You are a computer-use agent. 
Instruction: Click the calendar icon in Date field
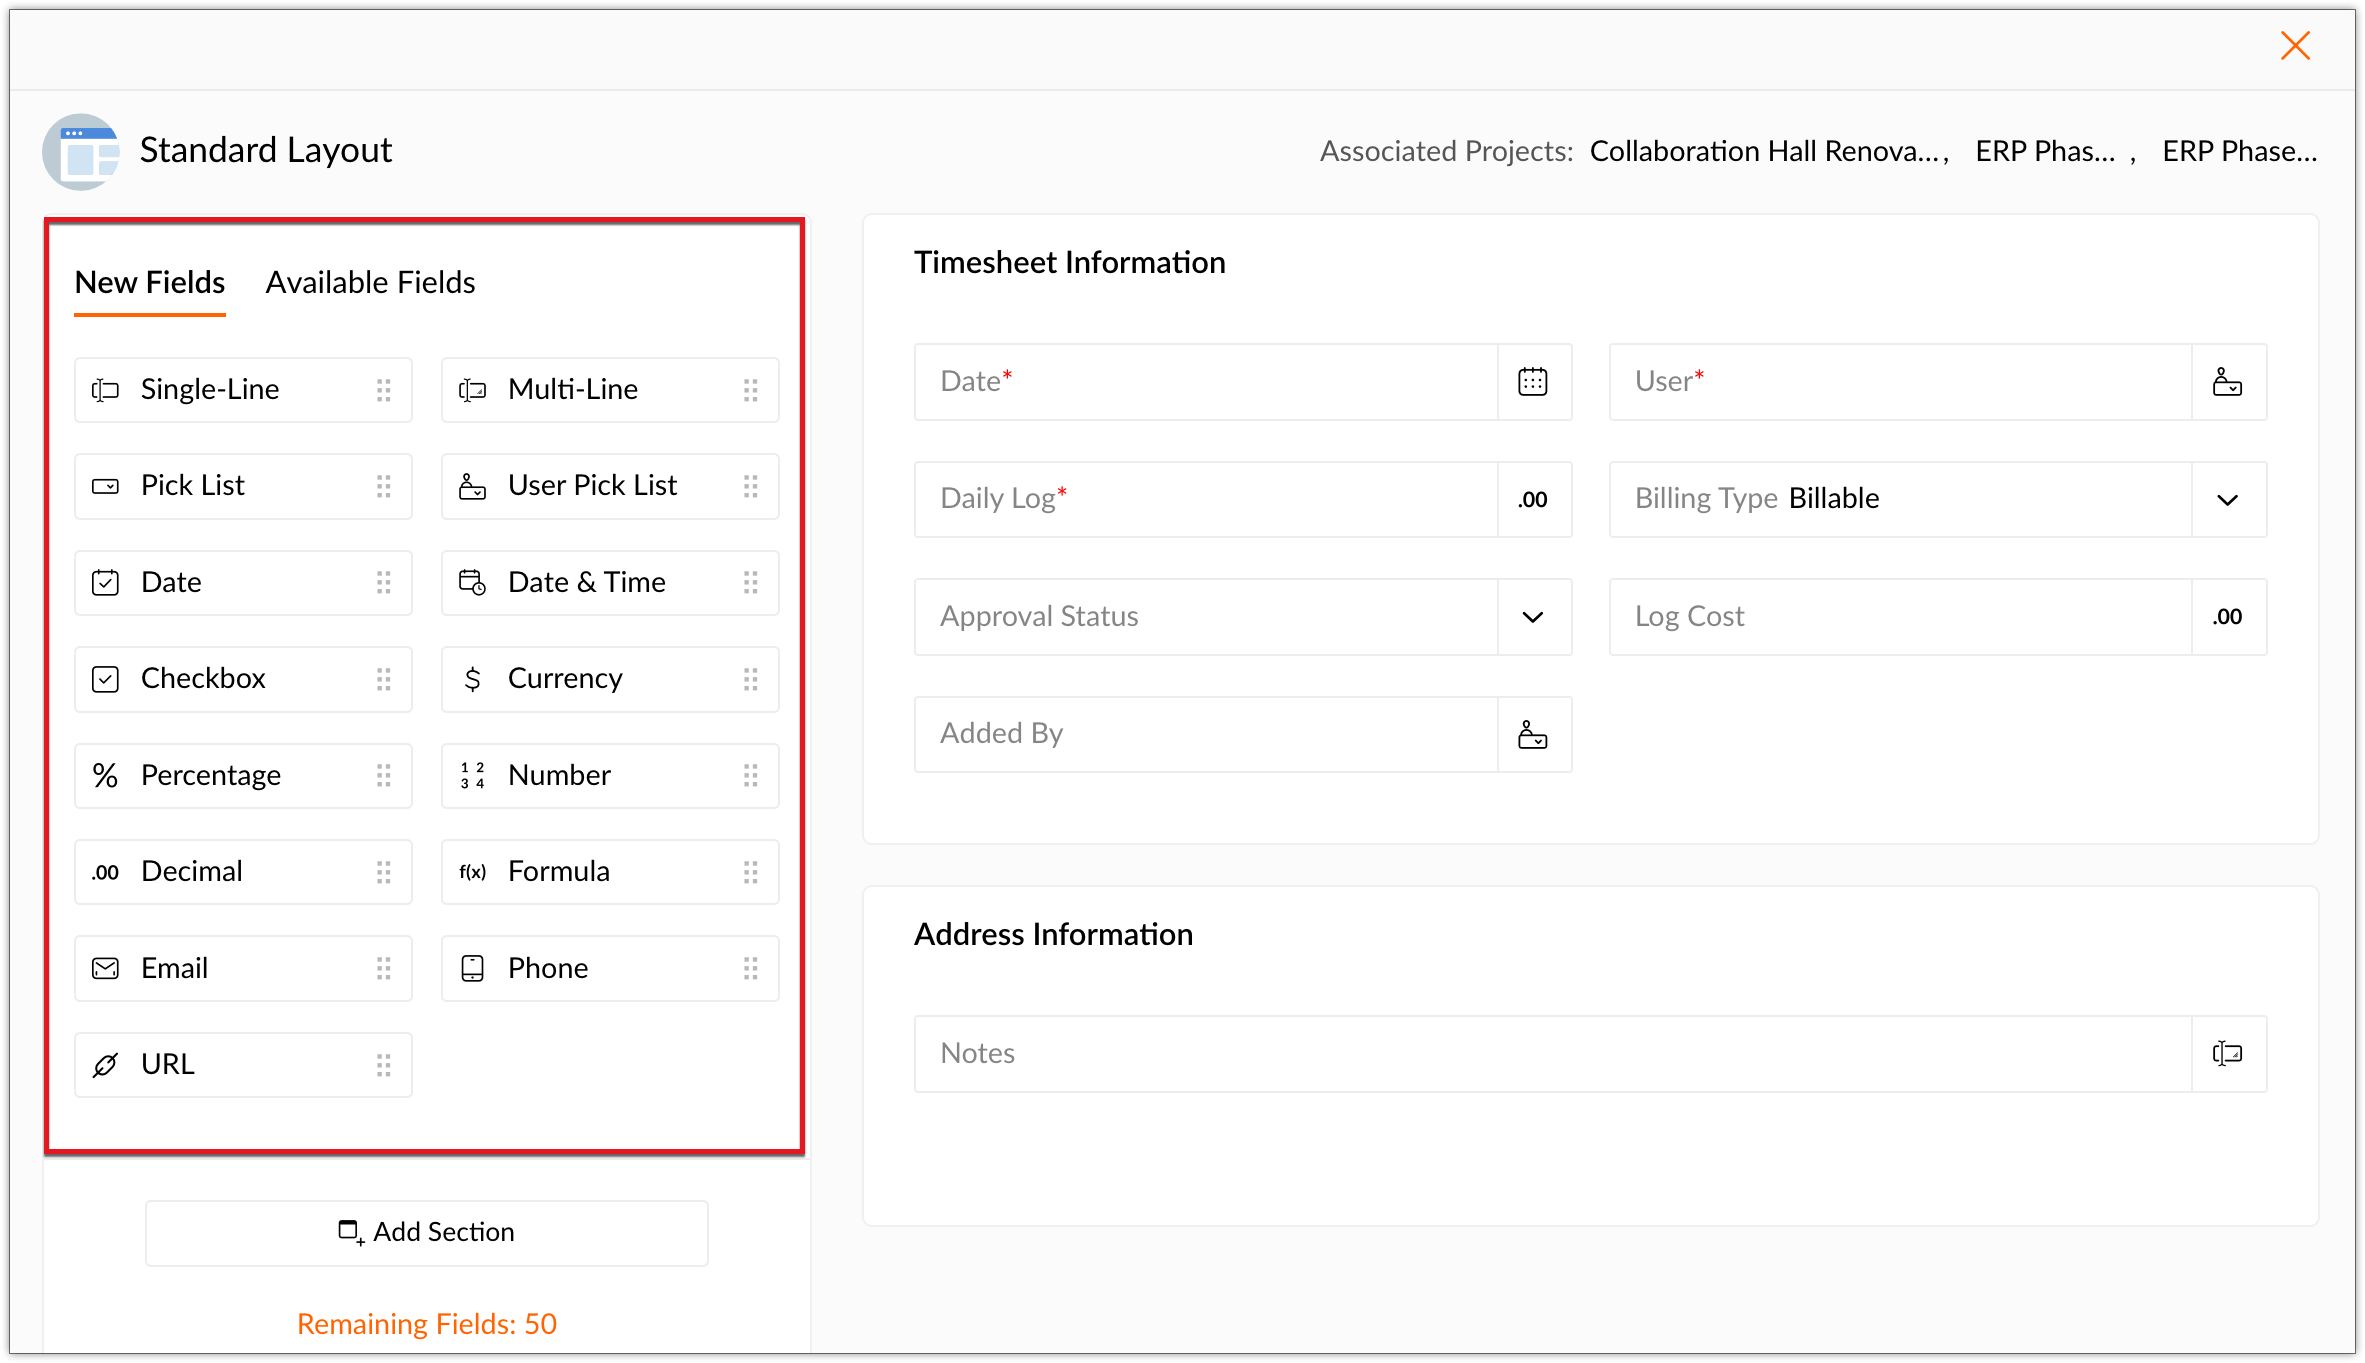click(x=1532, y=382)
